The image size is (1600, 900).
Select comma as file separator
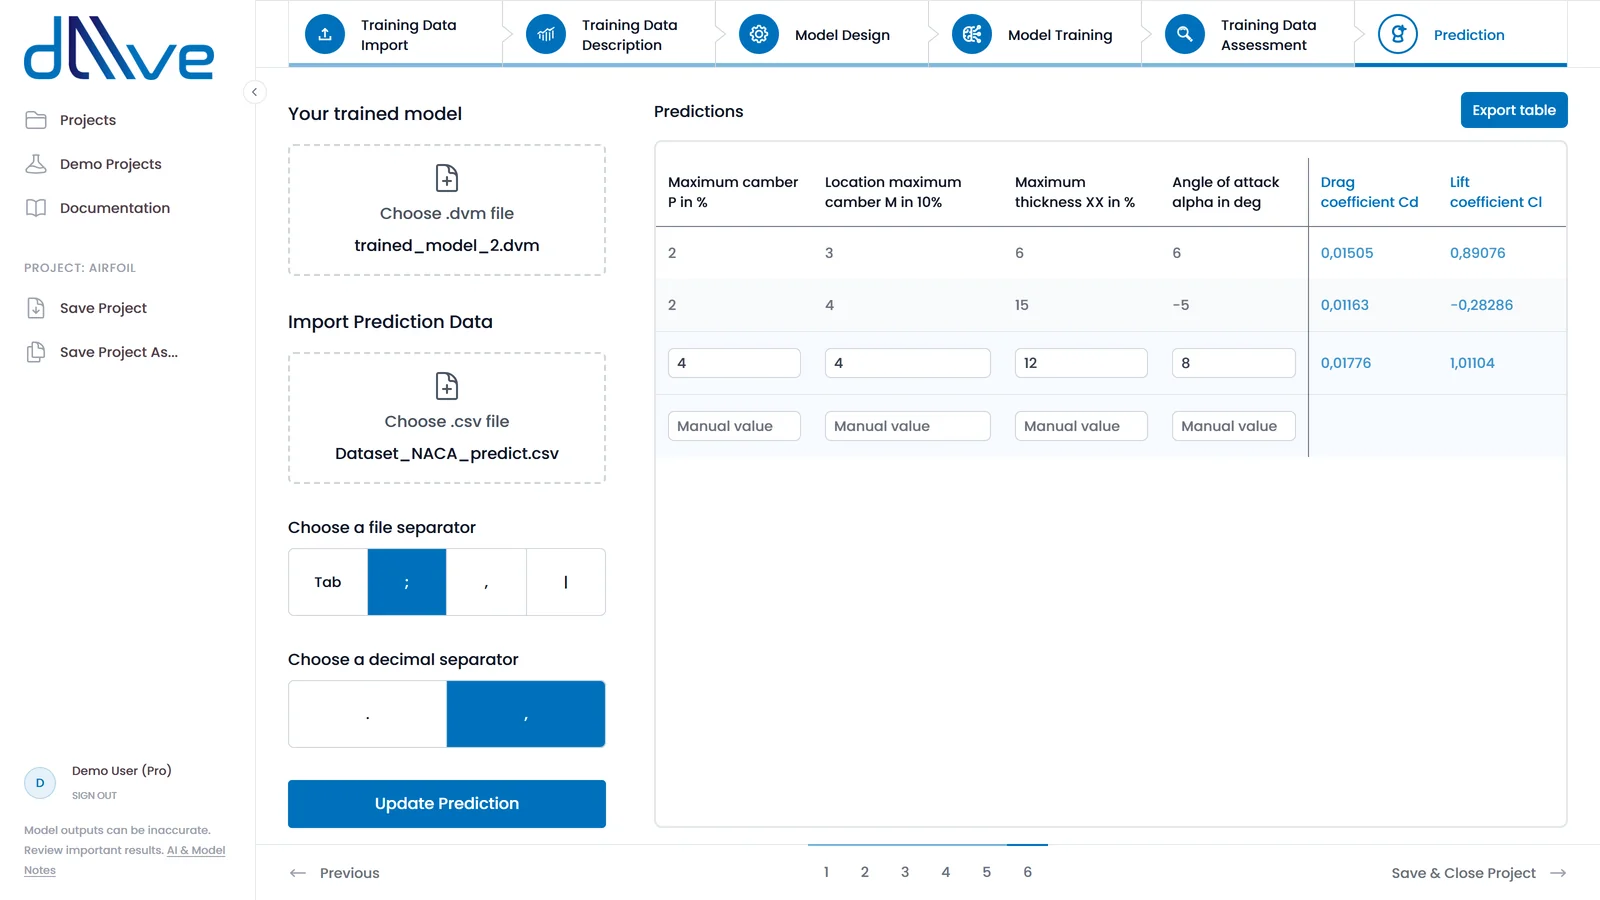pos(486,582)
